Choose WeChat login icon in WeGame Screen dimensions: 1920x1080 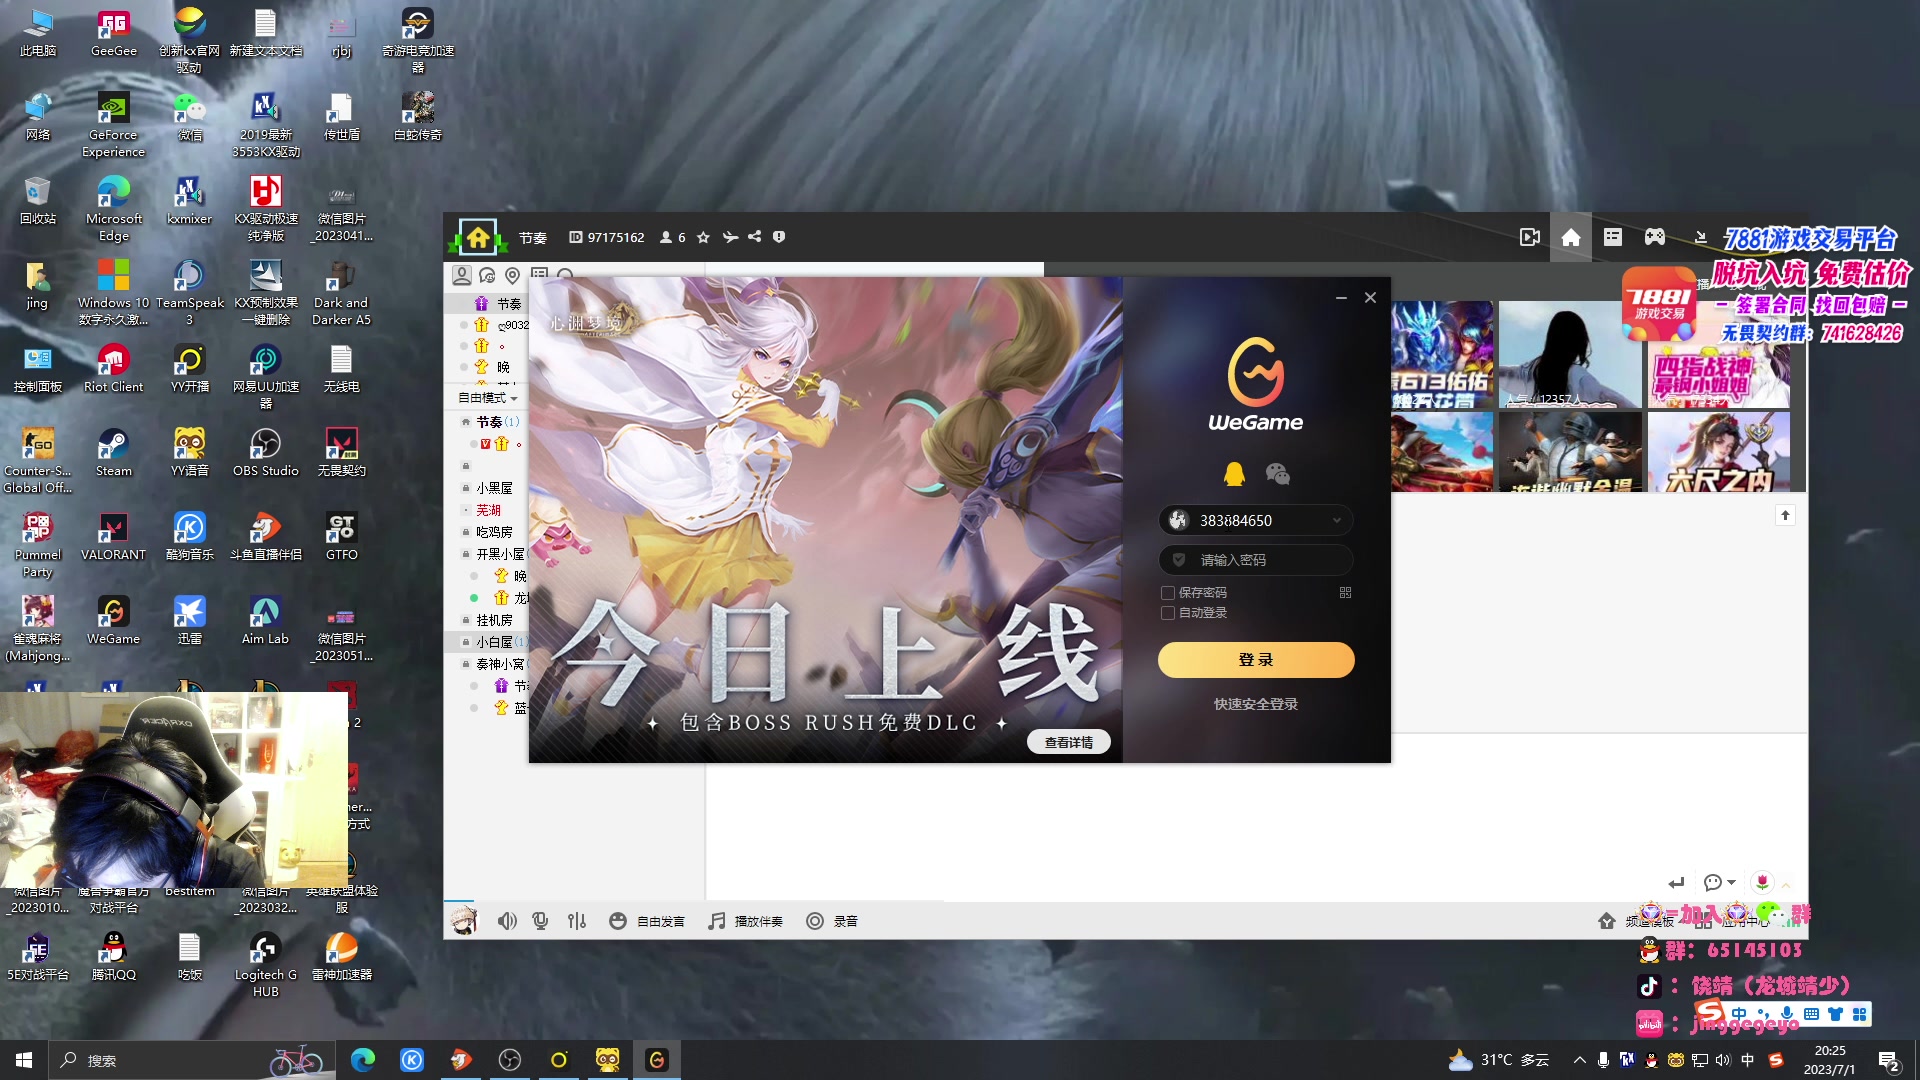[x=1277, y=474]
